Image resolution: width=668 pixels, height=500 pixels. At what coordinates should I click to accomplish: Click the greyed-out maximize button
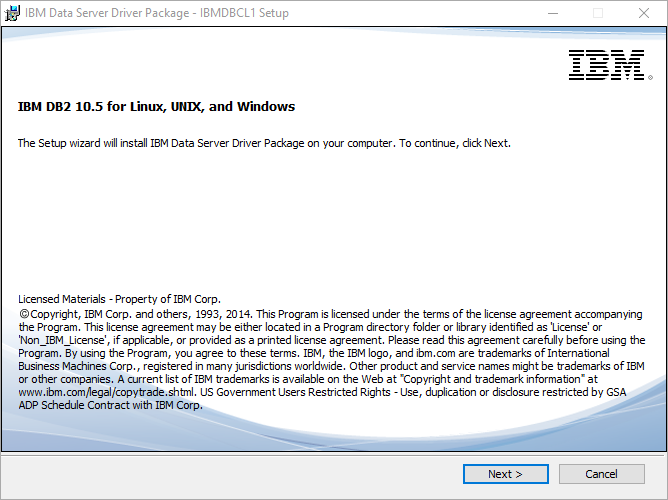coord(598,13)
